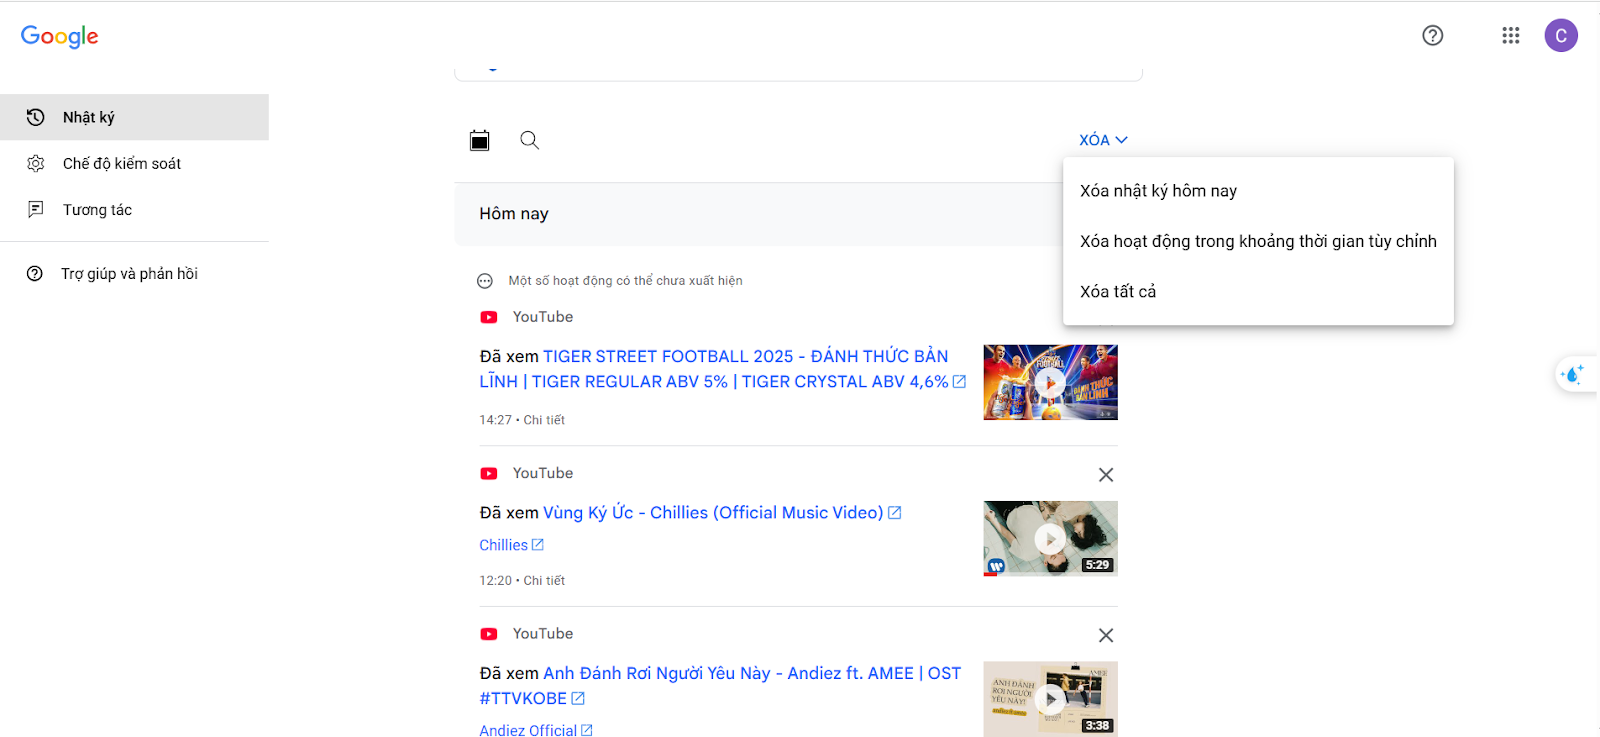This screenshot has width=1600, height=737.
Task: Click the search activity magnifier icon
Action: (530, 140)
